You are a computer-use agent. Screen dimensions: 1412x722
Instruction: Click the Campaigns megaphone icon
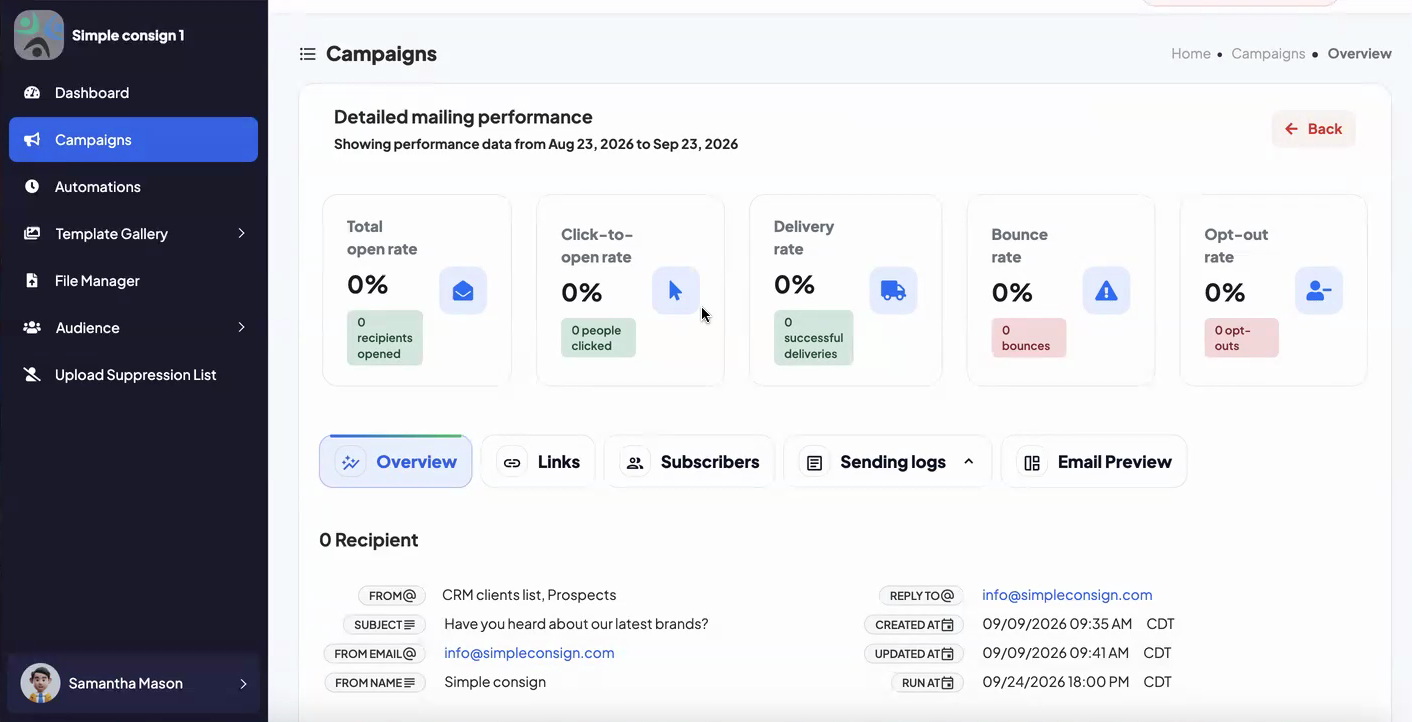click(32, 140)
